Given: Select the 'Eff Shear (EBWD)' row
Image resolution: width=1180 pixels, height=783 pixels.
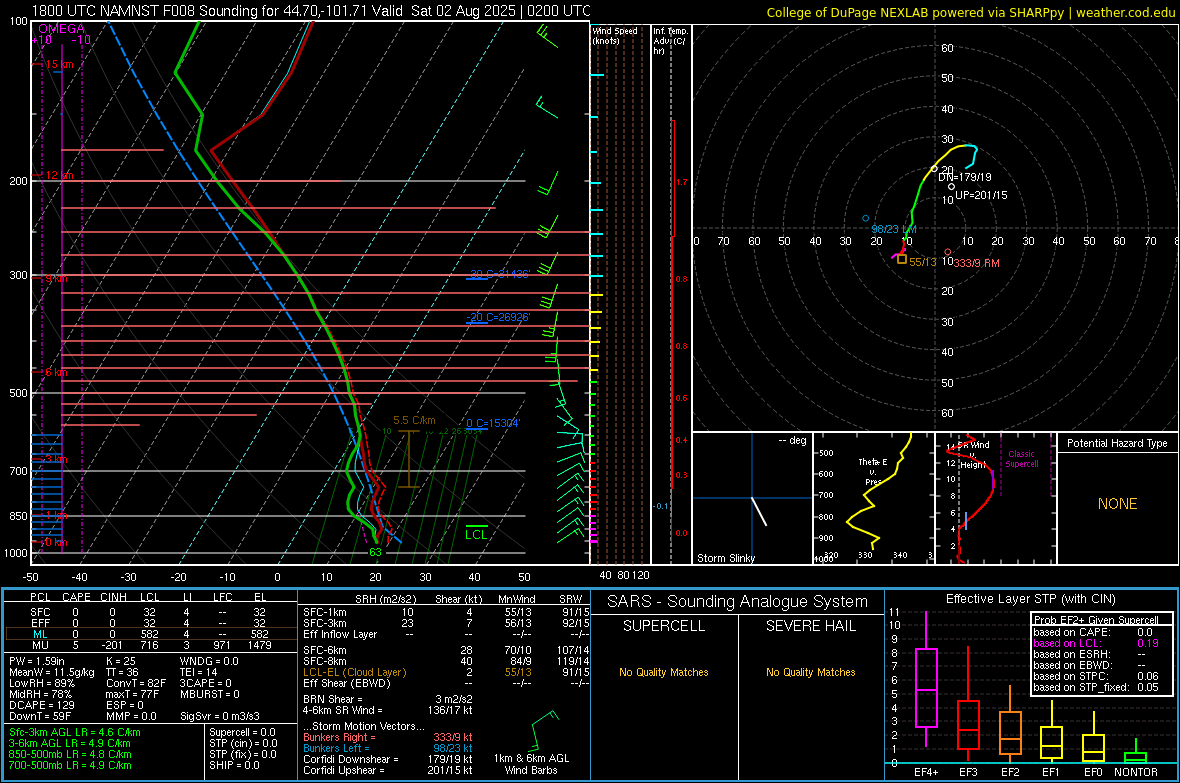Looking at the screenshot, I should click(x=446, y=683).
